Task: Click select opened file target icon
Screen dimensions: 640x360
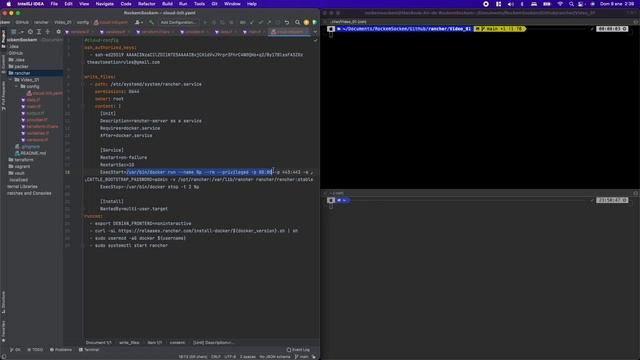Action: 30,32
